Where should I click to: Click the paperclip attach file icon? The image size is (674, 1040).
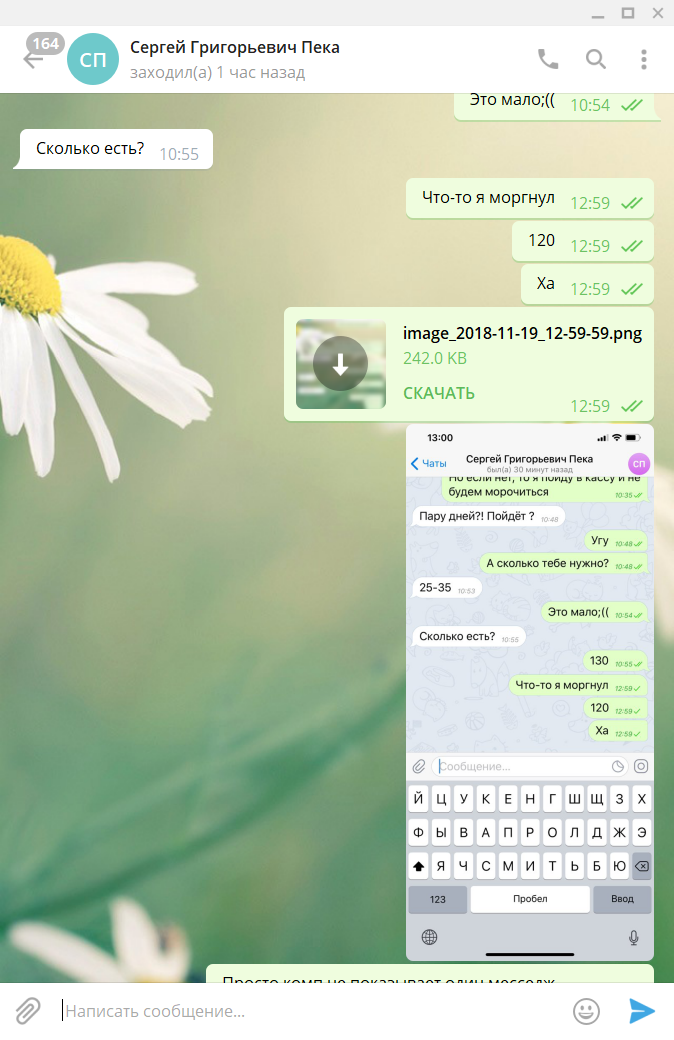click(28, 1011)
